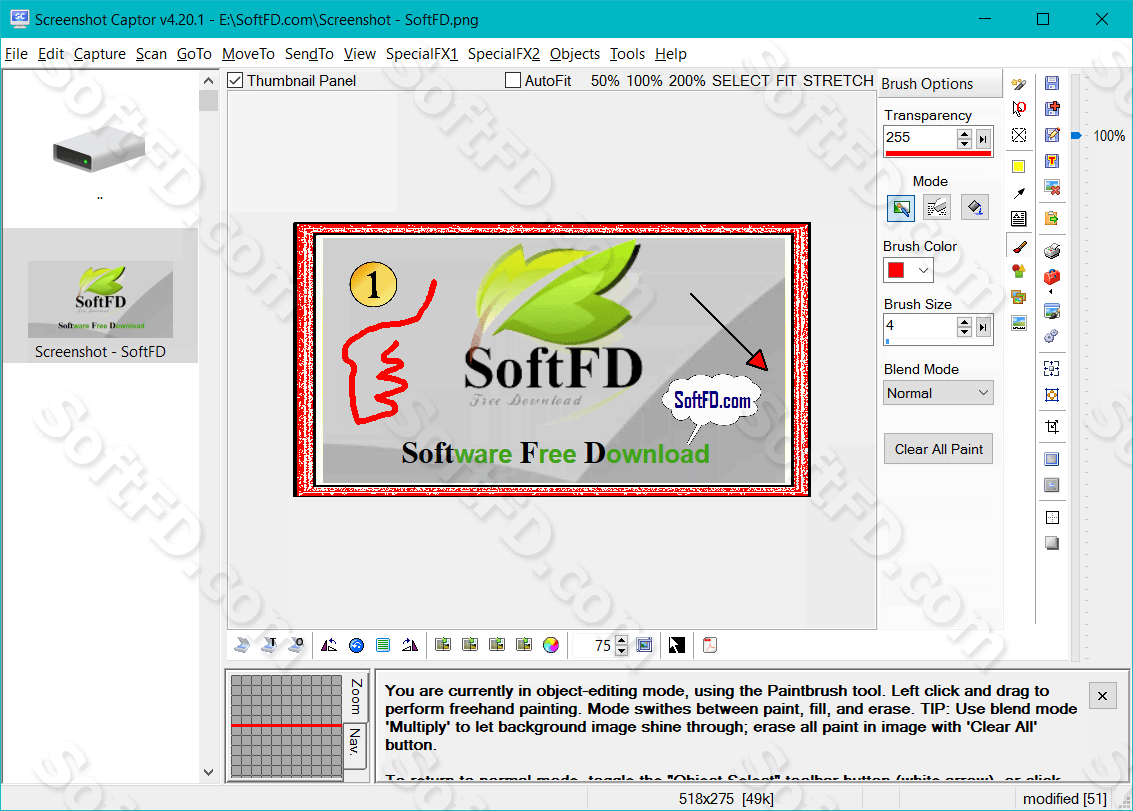Screen dimensions: 1133x811
Task: Open the Blend Mode Normal dropdown
Action: pos(939,393)
